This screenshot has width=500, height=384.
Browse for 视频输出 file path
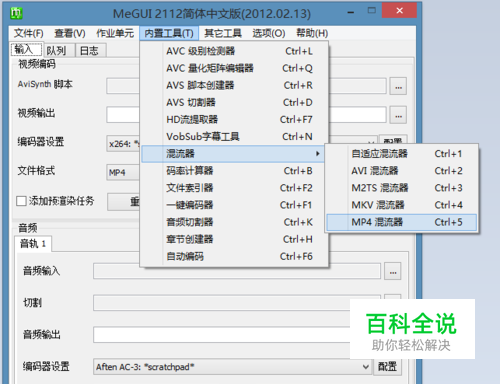coord(398,115)
